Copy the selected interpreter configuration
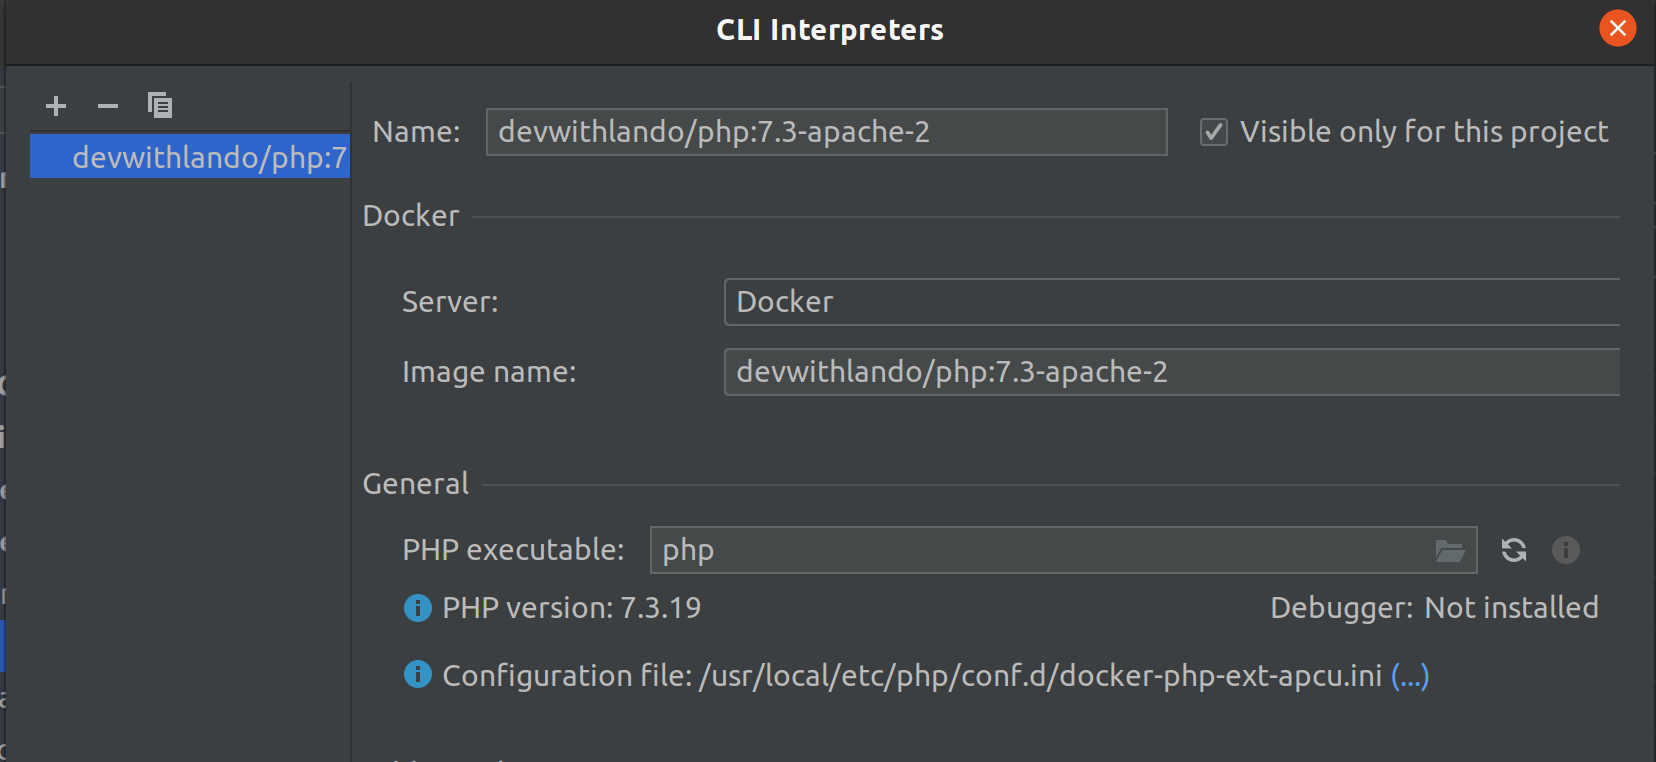The height and width of the screenshot is (762, 1656). tap(160, 105)
